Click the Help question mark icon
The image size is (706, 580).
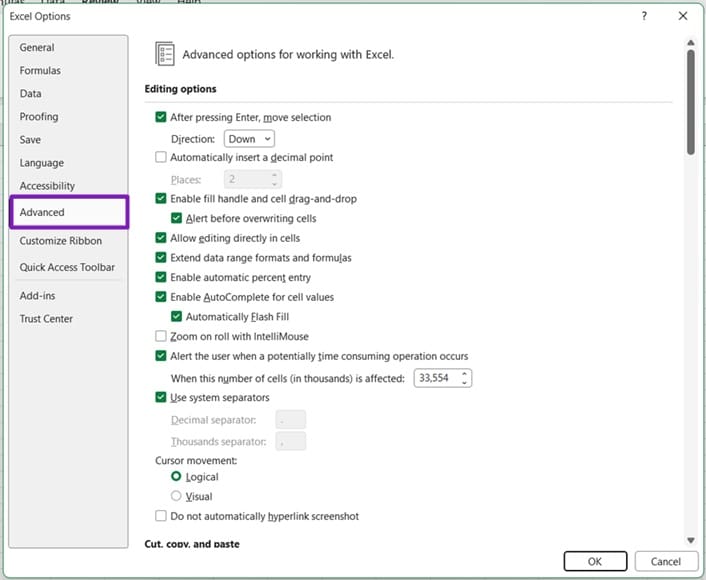[x=644, y=16]
